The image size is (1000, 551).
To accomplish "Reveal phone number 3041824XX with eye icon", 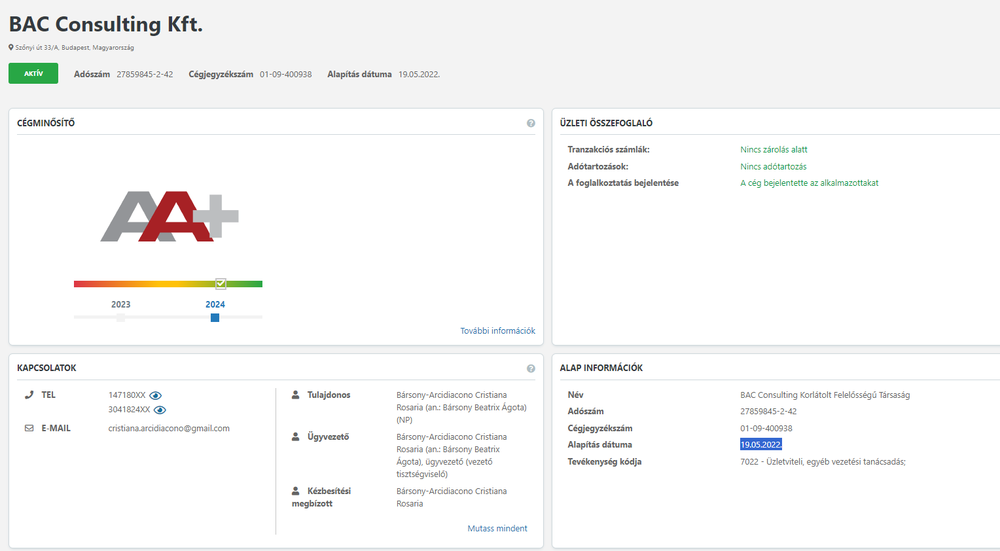I will tap(160, 410).
